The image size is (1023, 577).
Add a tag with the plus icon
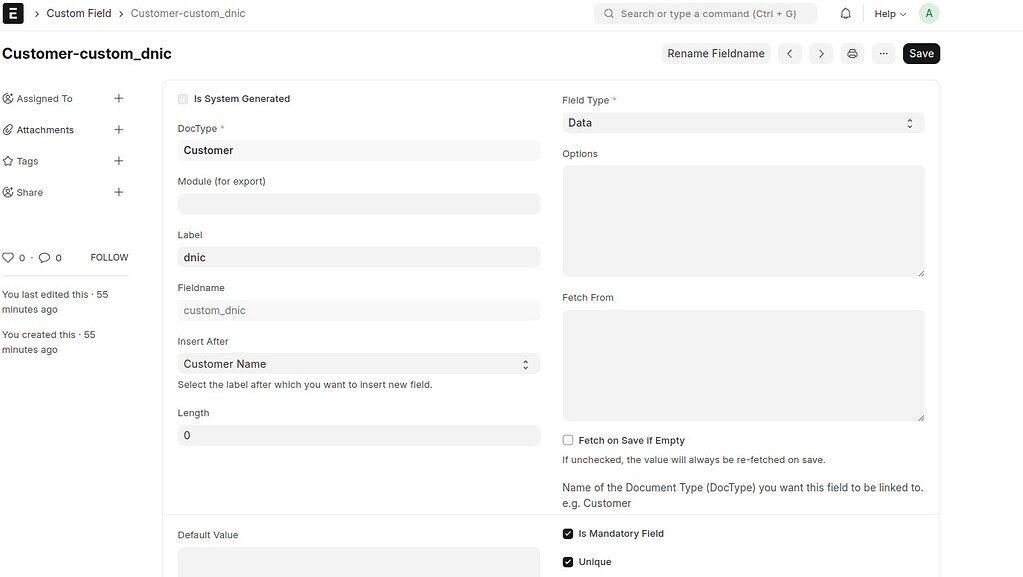[x=119, y=161]
